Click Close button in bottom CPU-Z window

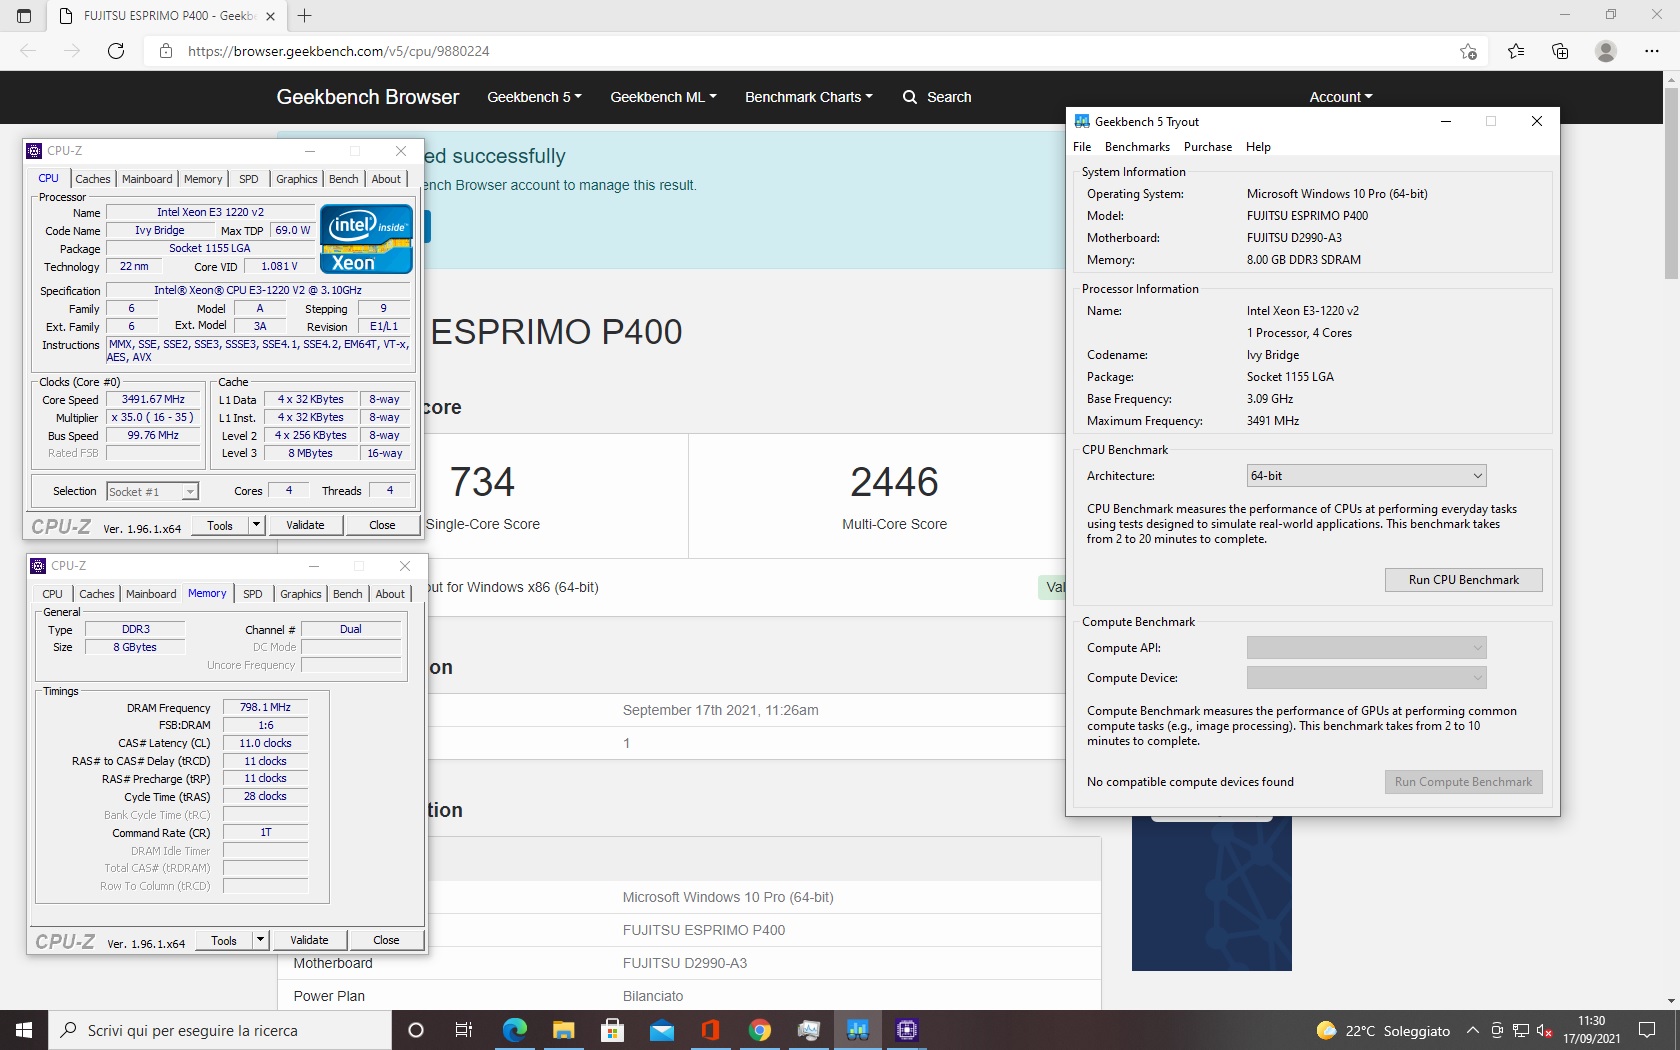[386, 940]
